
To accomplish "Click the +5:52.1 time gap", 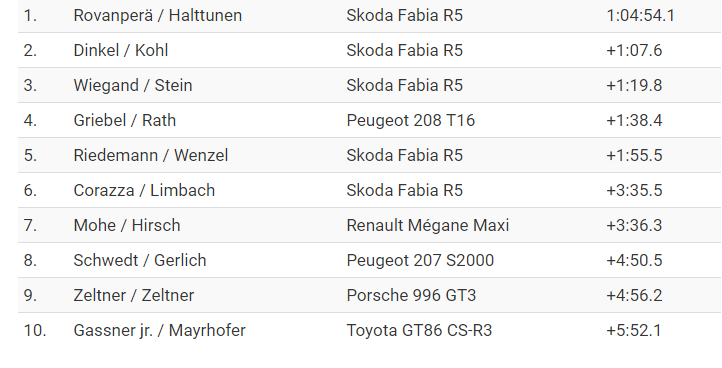I will pos(634,330).
